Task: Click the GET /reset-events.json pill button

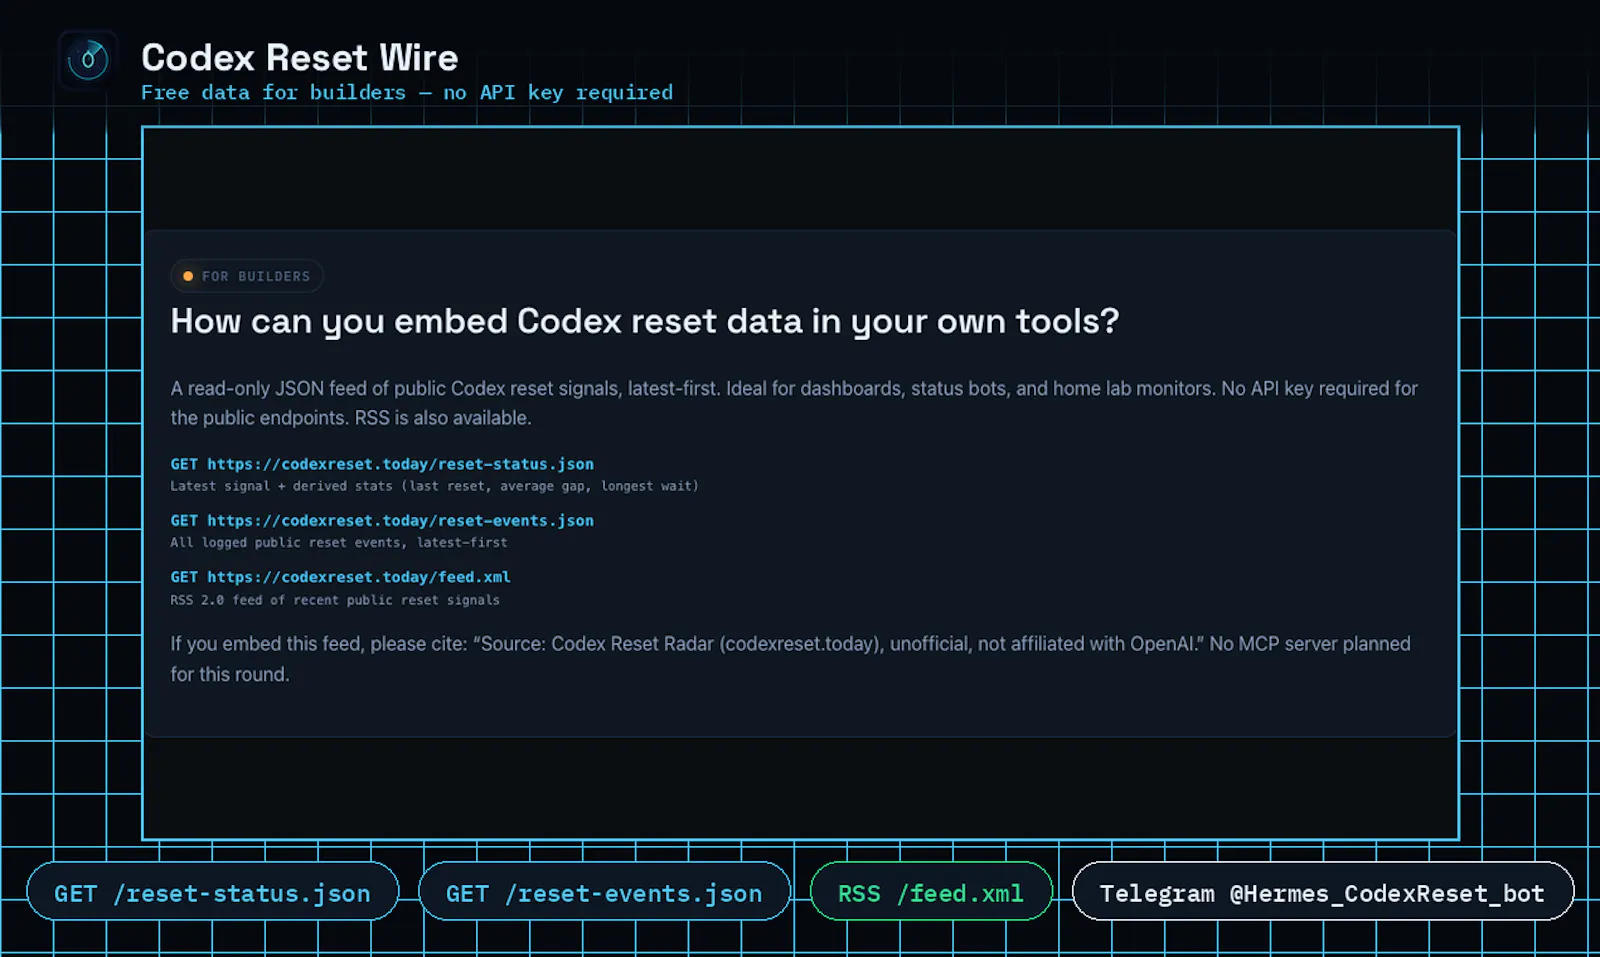Action: click(604, 892)
